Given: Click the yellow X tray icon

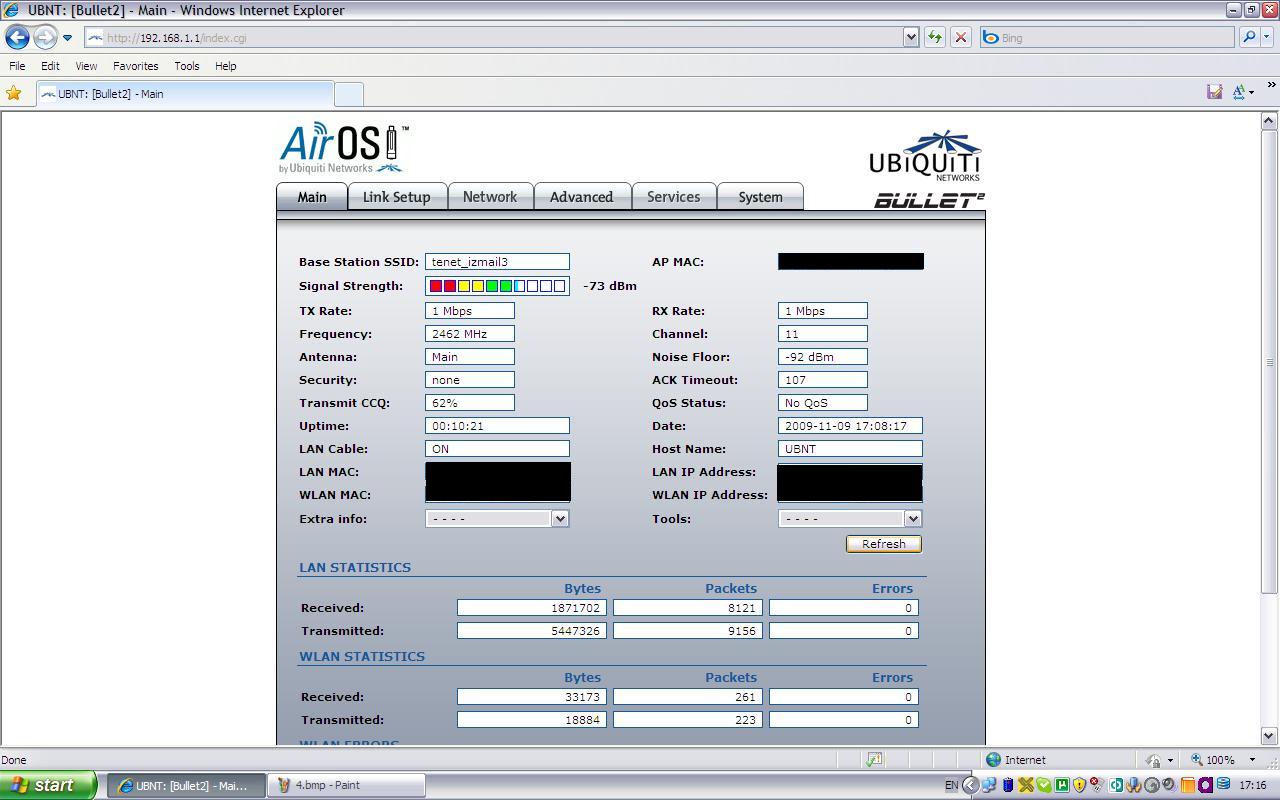Looking at the screenshot, I should pyautogui.click(x=1026, y=785).
